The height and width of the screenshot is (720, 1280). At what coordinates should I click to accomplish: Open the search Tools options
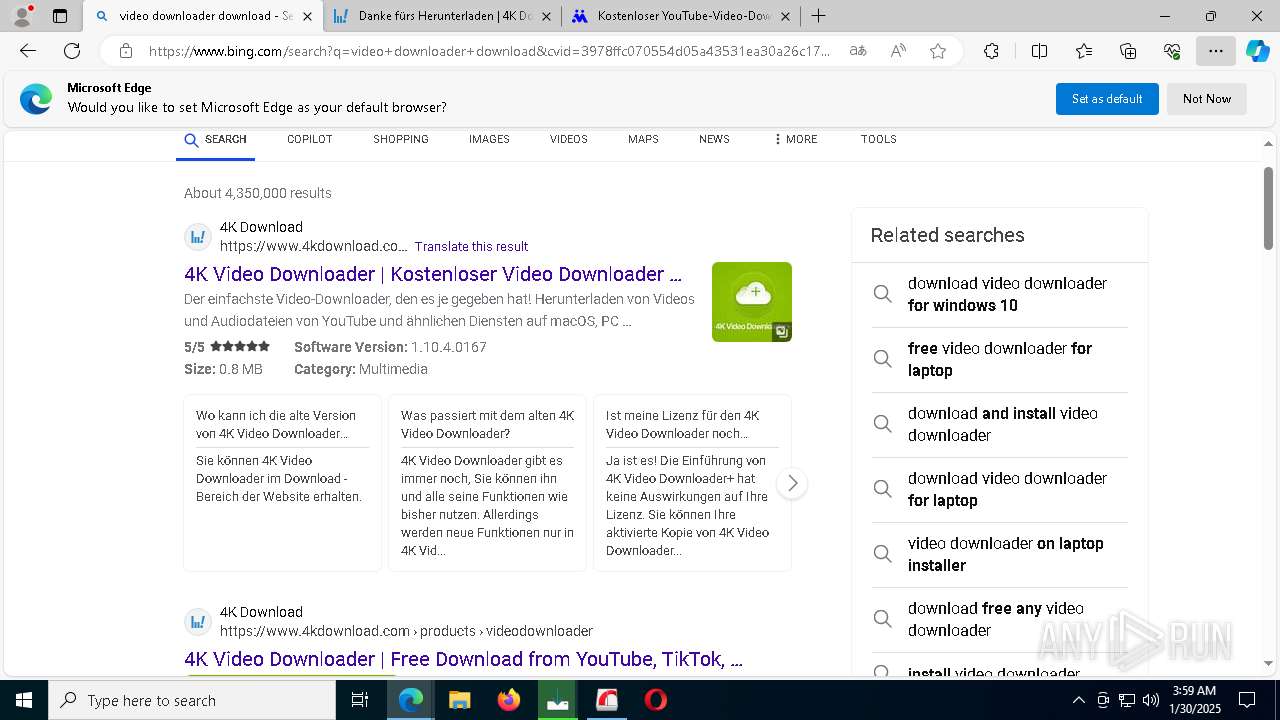[879, 140]
